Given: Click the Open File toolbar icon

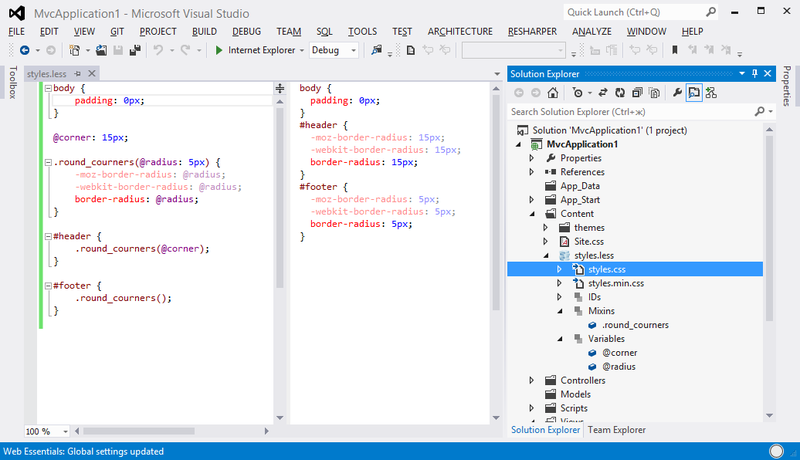Looking at the screenshot, I should click(x=101, y=50).
